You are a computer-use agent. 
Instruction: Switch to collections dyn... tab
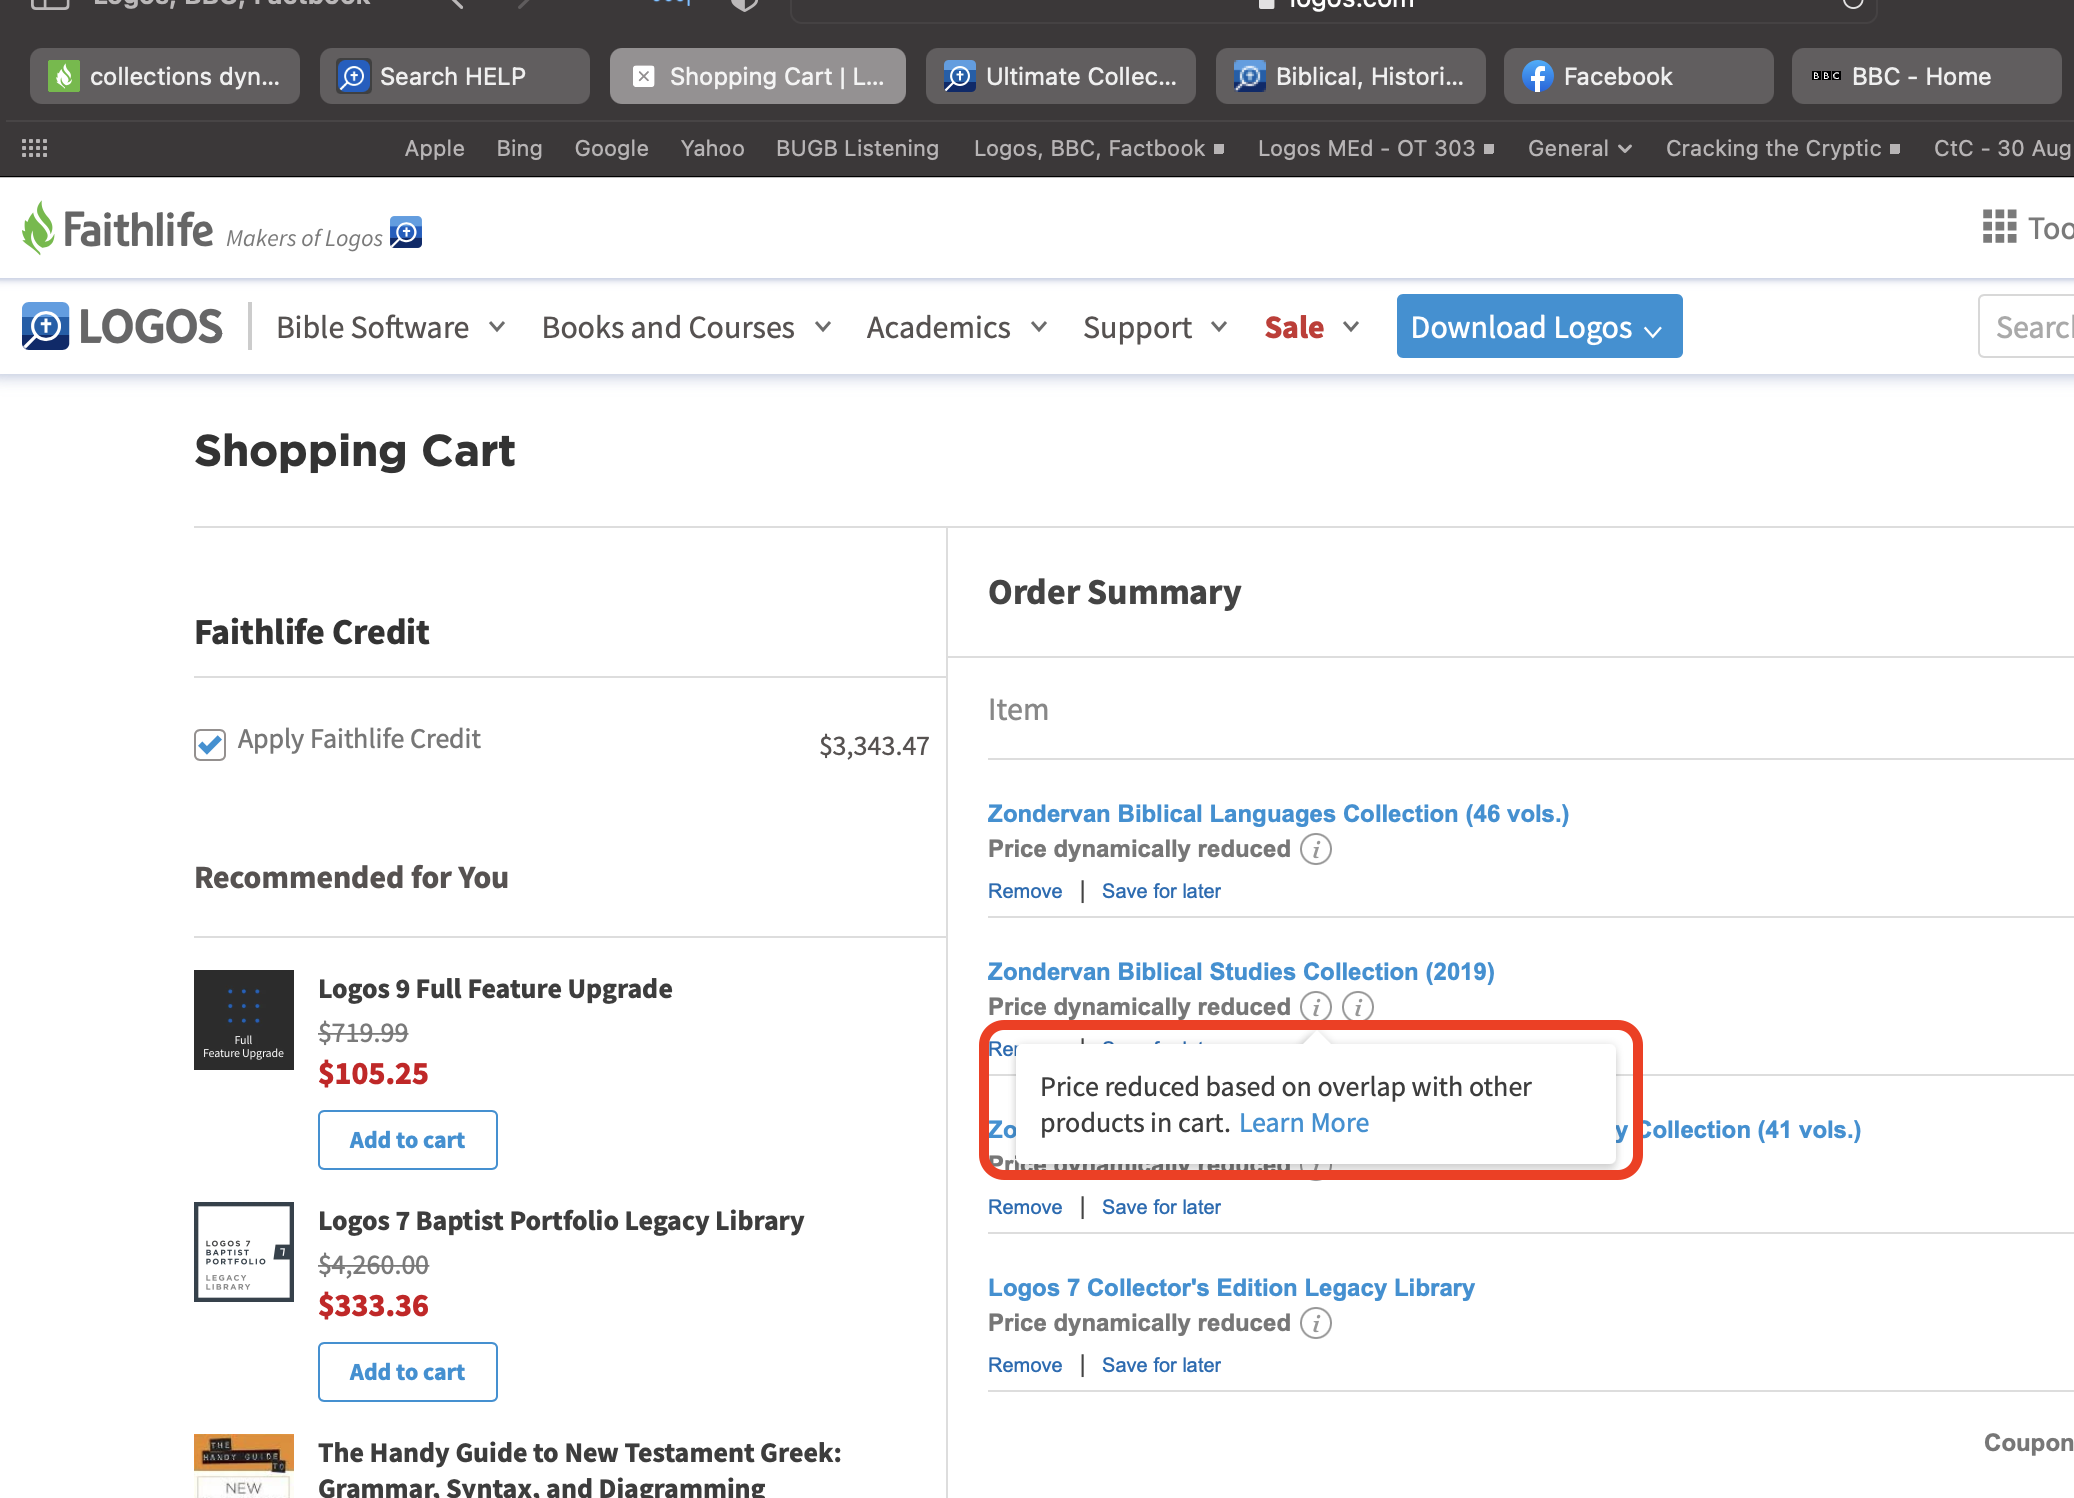(x=165, y=76)
